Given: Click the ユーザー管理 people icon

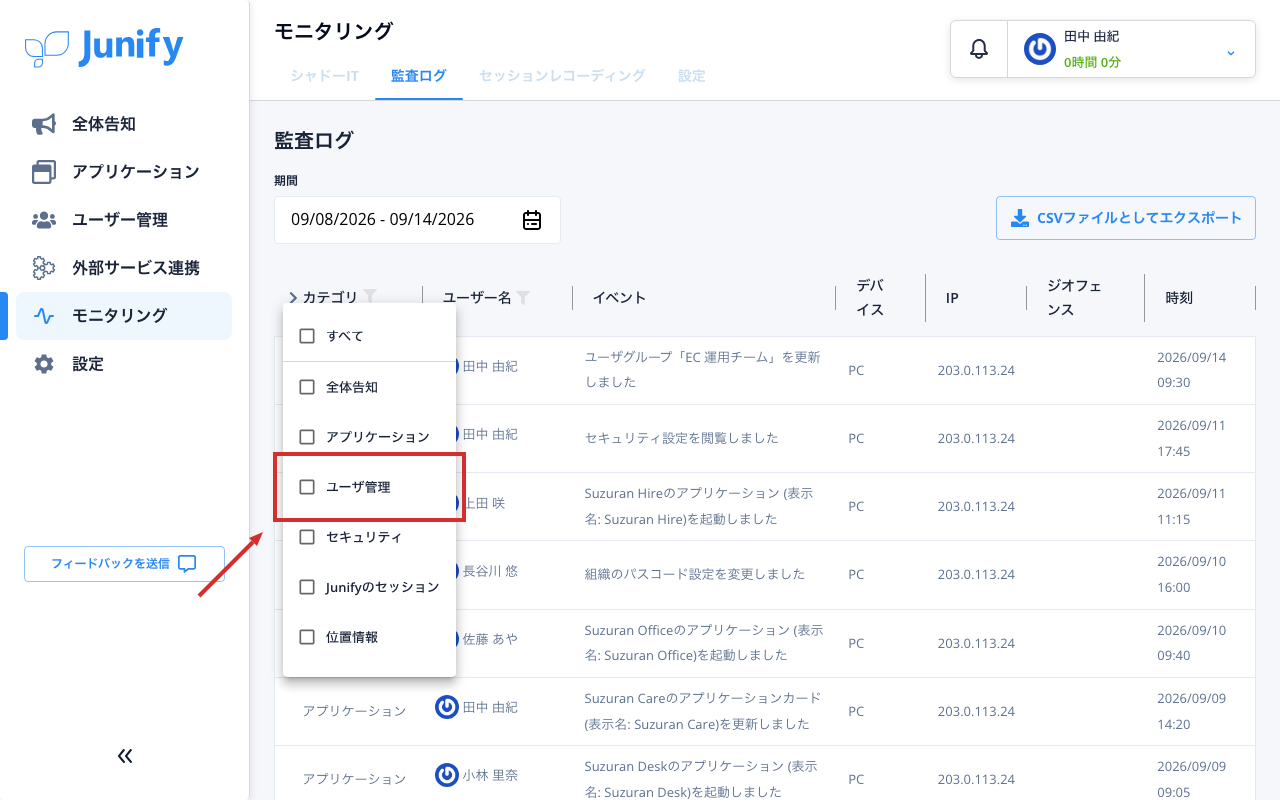Looking at the screenshot, I should 44,220.
